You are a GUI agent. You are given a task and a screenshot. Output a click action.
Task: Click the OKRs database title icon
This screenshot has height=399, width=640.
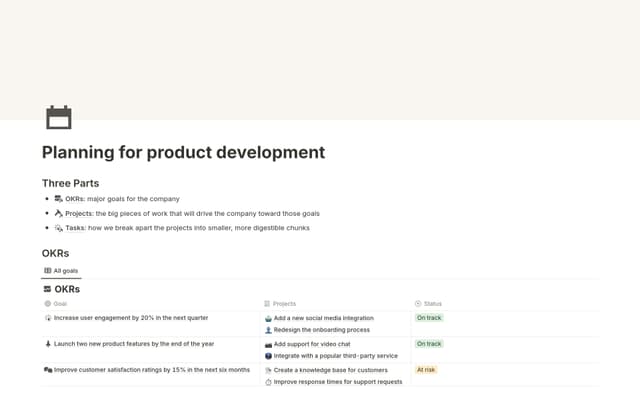[x=47, y=289]
